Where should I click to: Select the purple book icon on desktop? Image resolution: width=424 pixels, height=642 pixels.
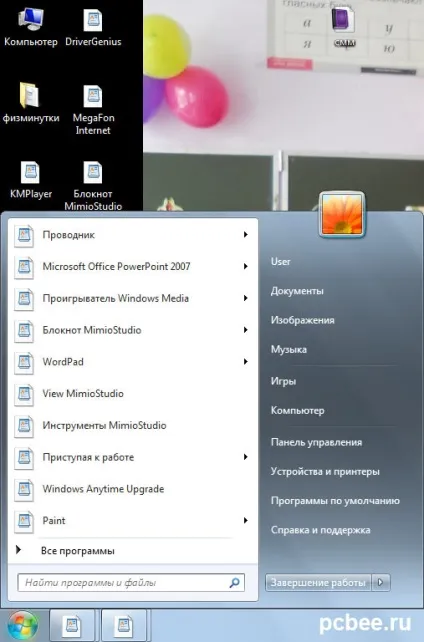click(343, 20)
